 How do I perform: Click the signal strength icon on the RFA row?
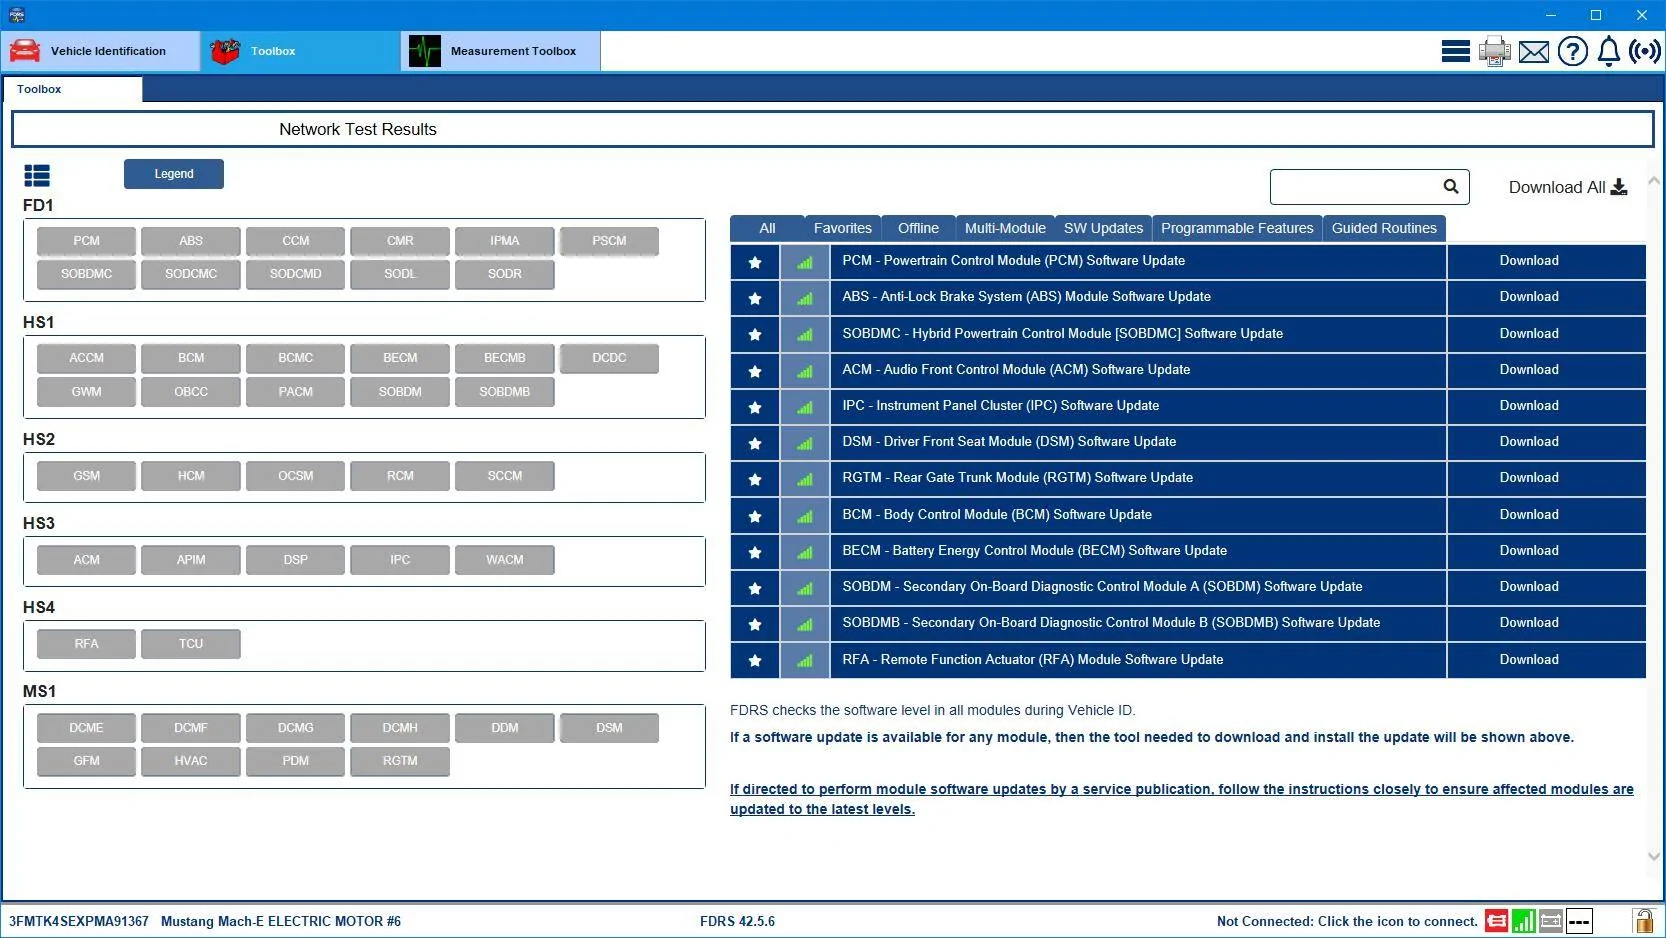coord(805,661)
